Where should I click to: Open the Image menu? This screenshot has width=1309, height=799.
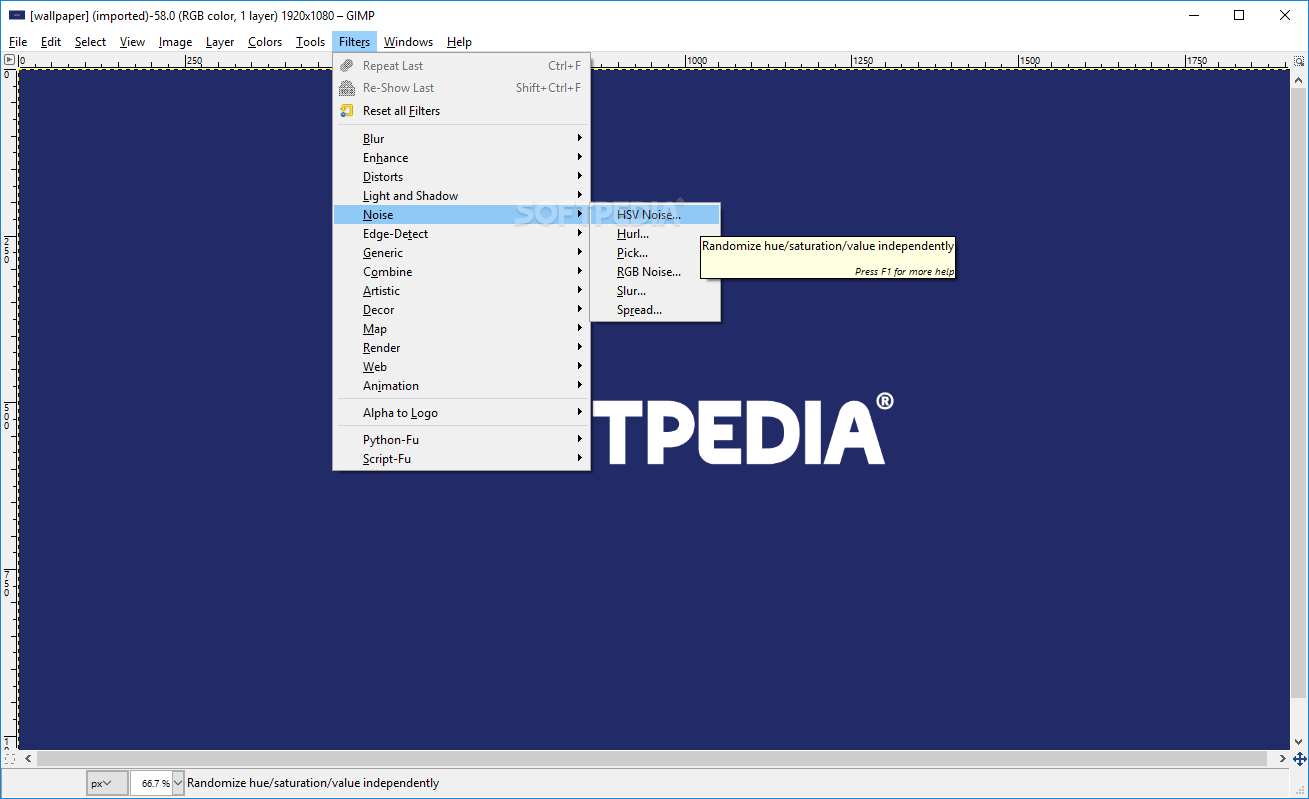pyautogui.click(x=175, y=42)
